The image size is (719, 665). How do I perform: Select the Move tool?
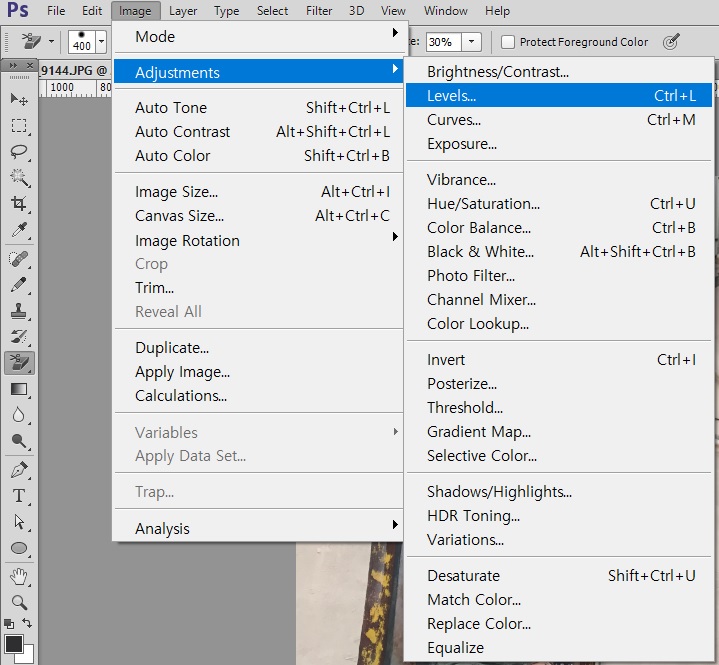coord(19,100)
